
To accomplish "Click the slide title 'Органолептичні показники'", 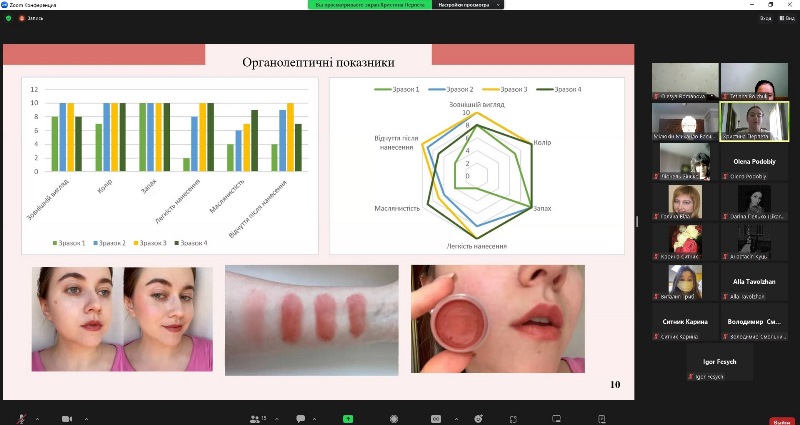I will point(318,62).
